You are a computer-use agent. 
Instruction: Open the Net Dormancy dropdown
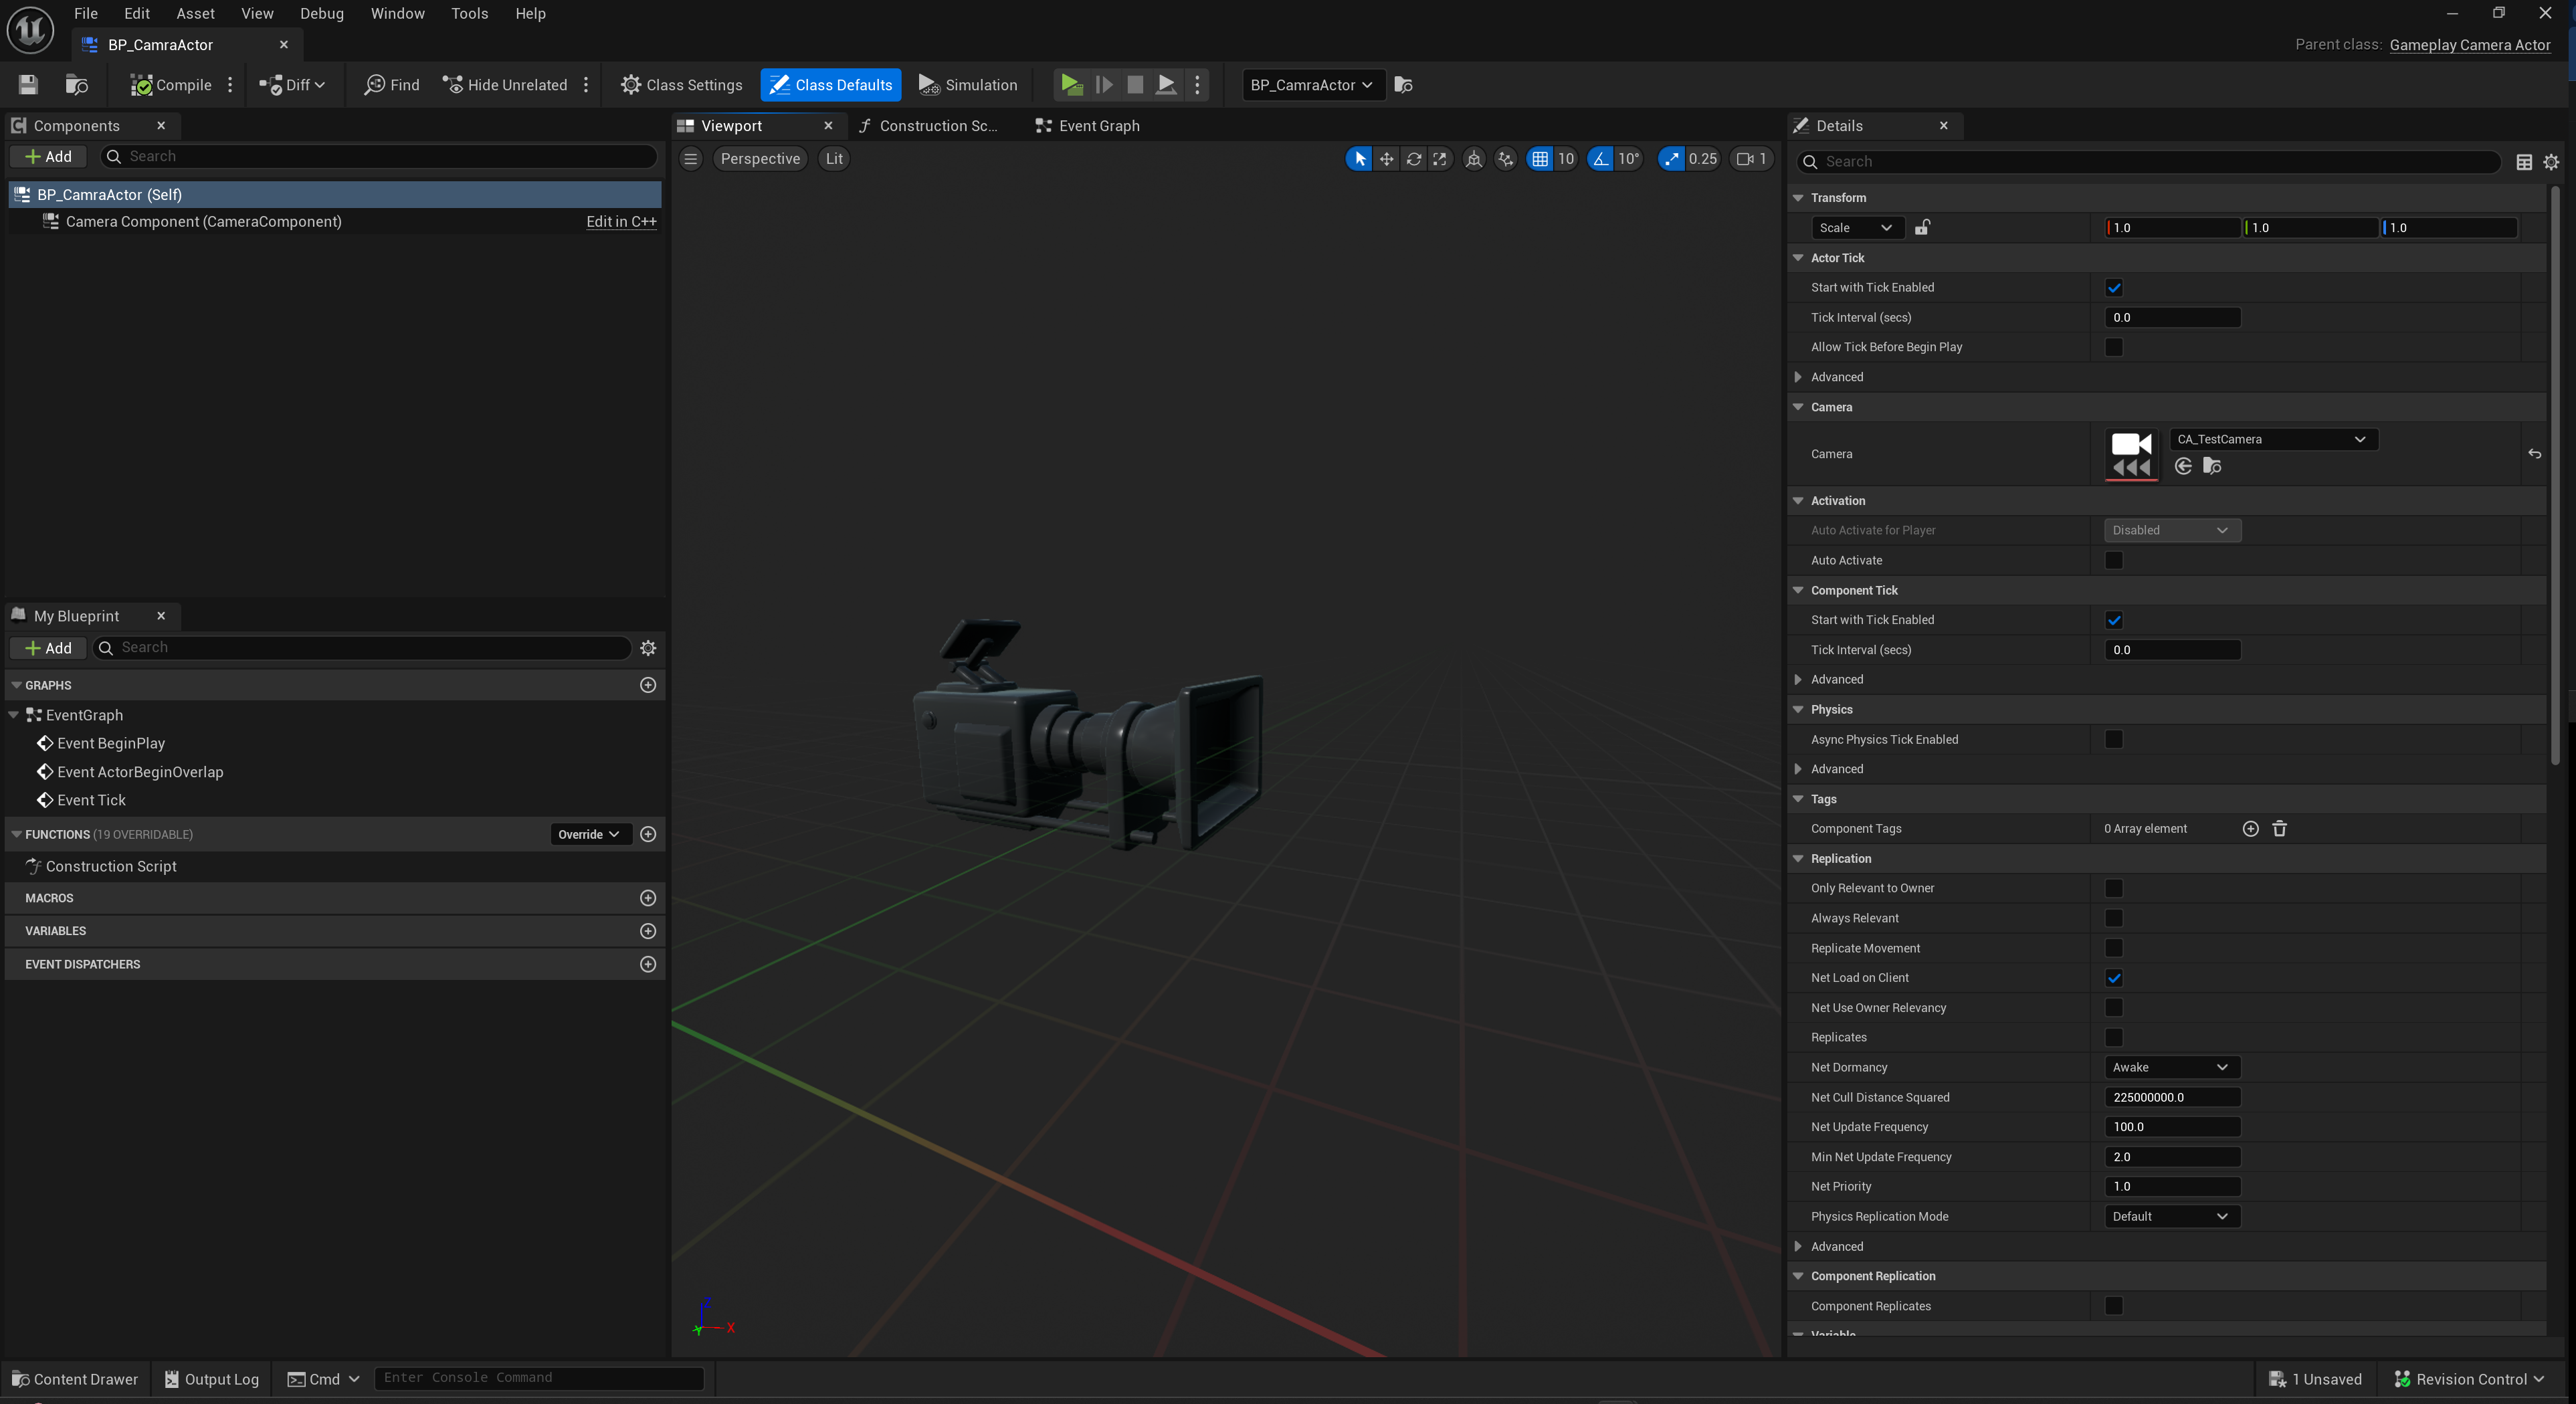(x=2170, y=1067)
